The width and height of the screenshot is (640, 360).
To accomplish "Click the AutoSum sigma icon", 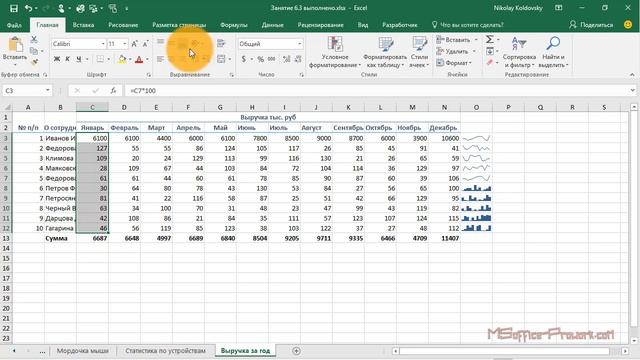I will click(489, 40).
